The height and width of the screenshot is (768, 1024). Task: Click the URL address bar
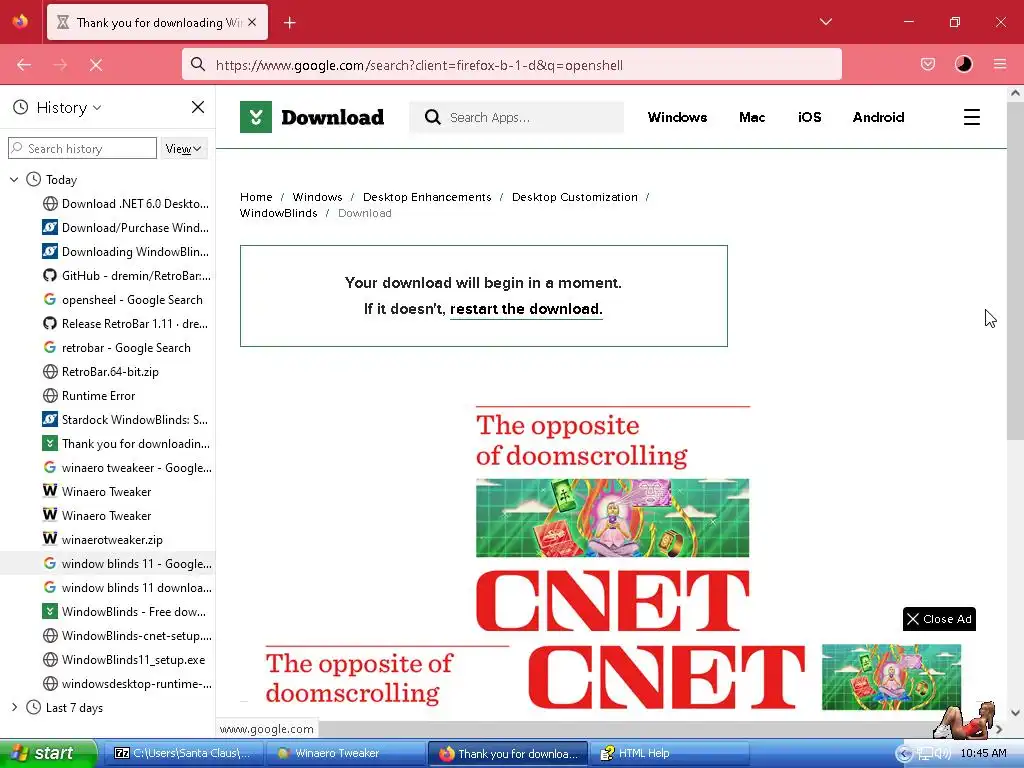point(511,65)
